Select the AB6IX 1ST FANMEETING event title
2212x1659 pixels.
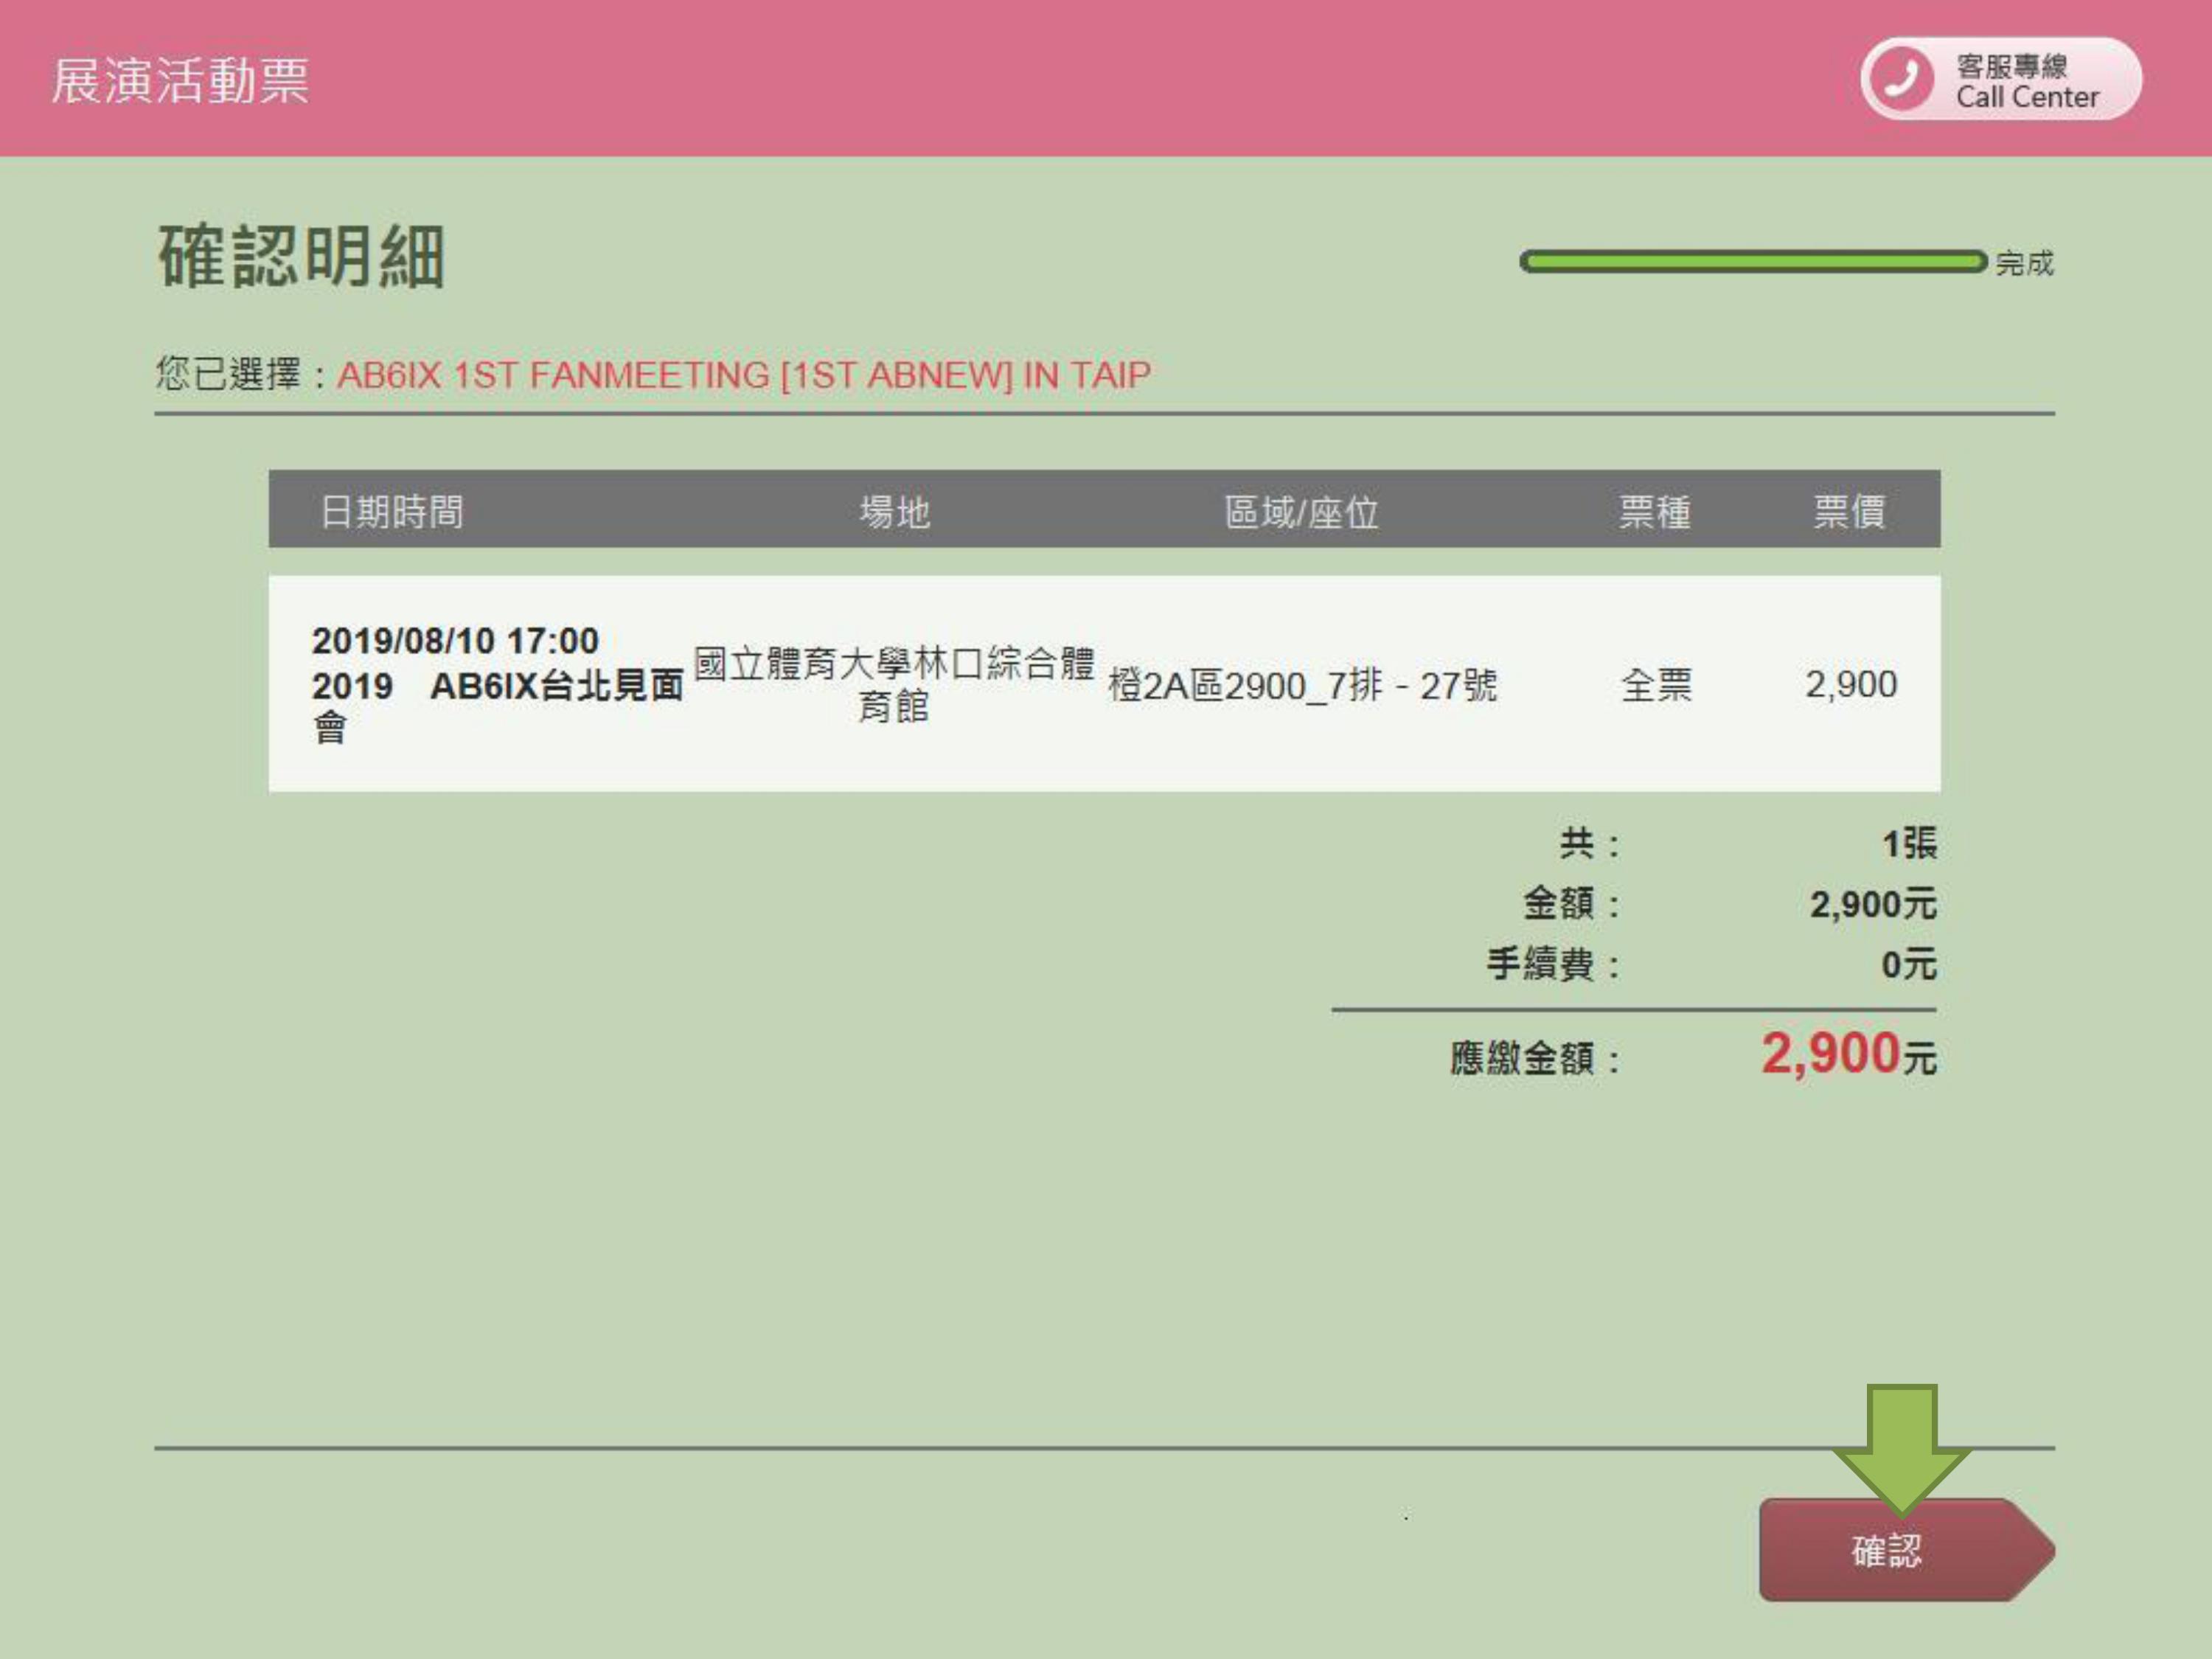click(743, 375)
